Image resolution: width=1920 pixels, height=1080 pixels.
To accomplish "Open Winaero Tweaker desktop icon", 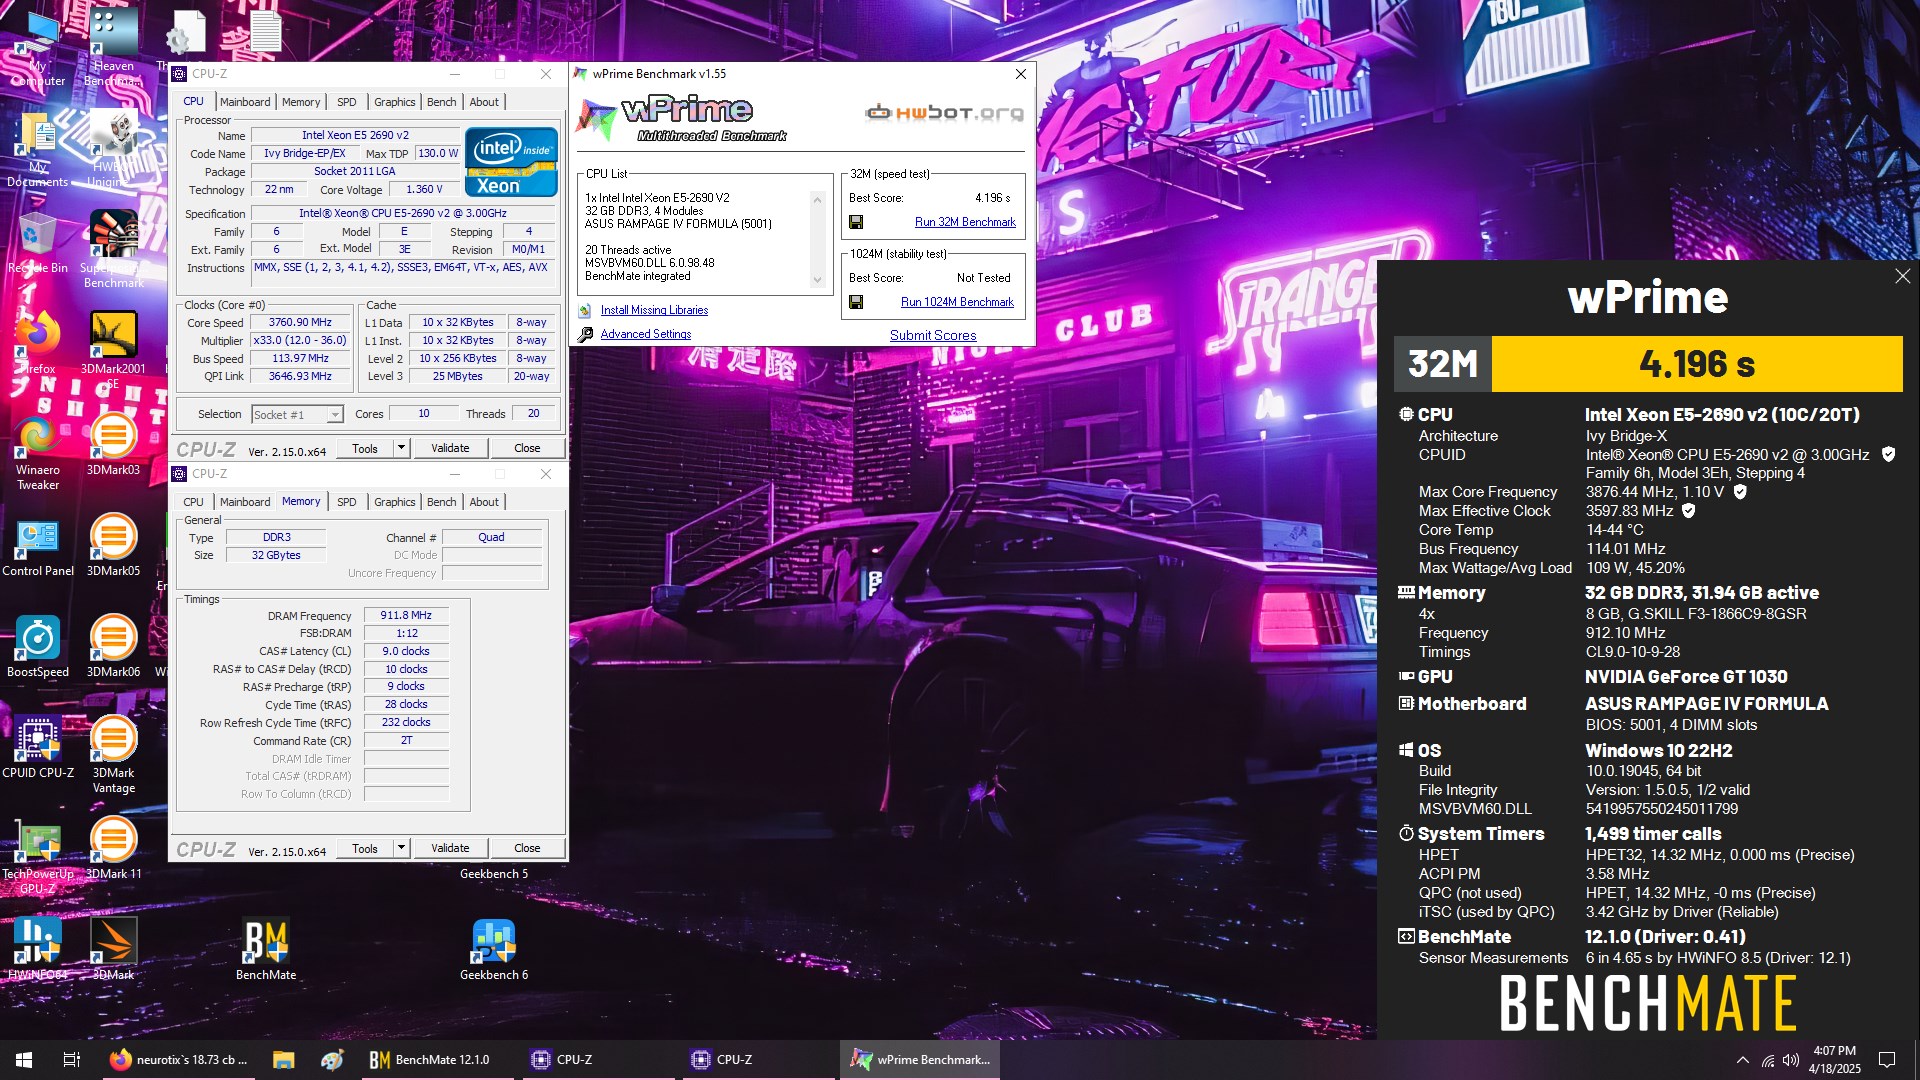I will click(38, 452).
